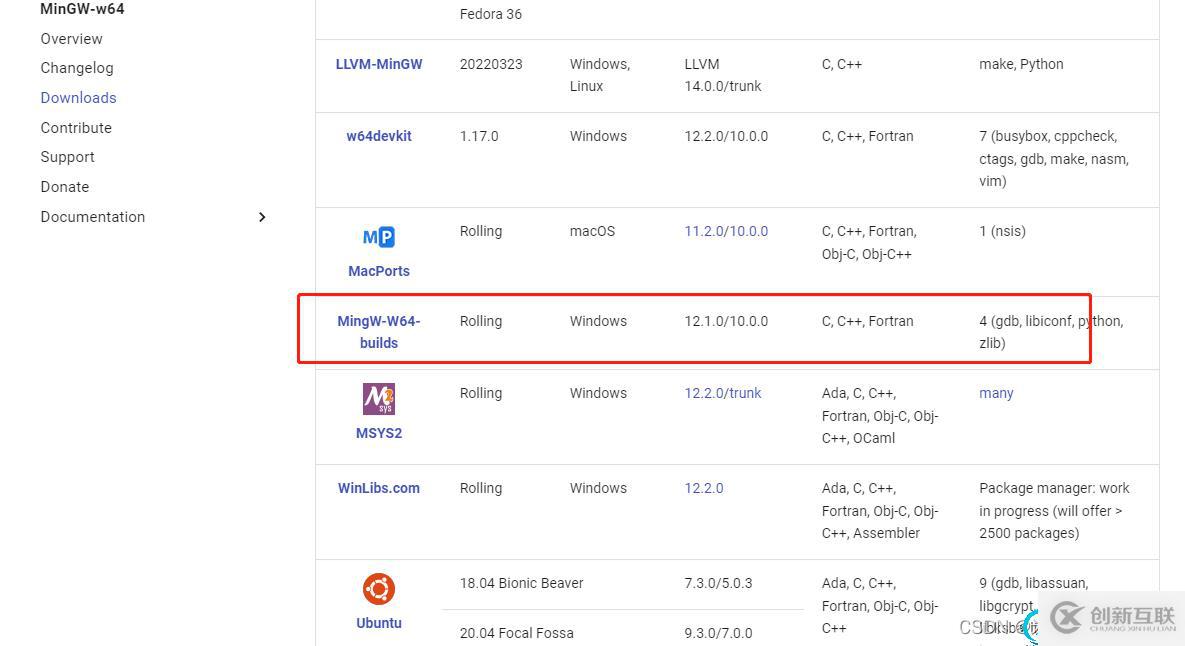Select the MingW-W64-builds 'Rolling' cell
Screen dimensions: 1185x646
(x=481, y=321)
